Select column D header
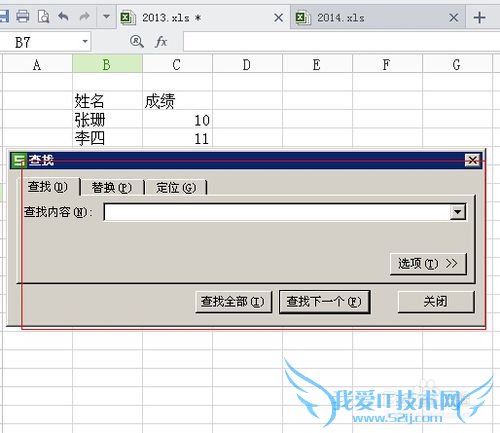The image size is (500, 433). [x=247, y=64]
